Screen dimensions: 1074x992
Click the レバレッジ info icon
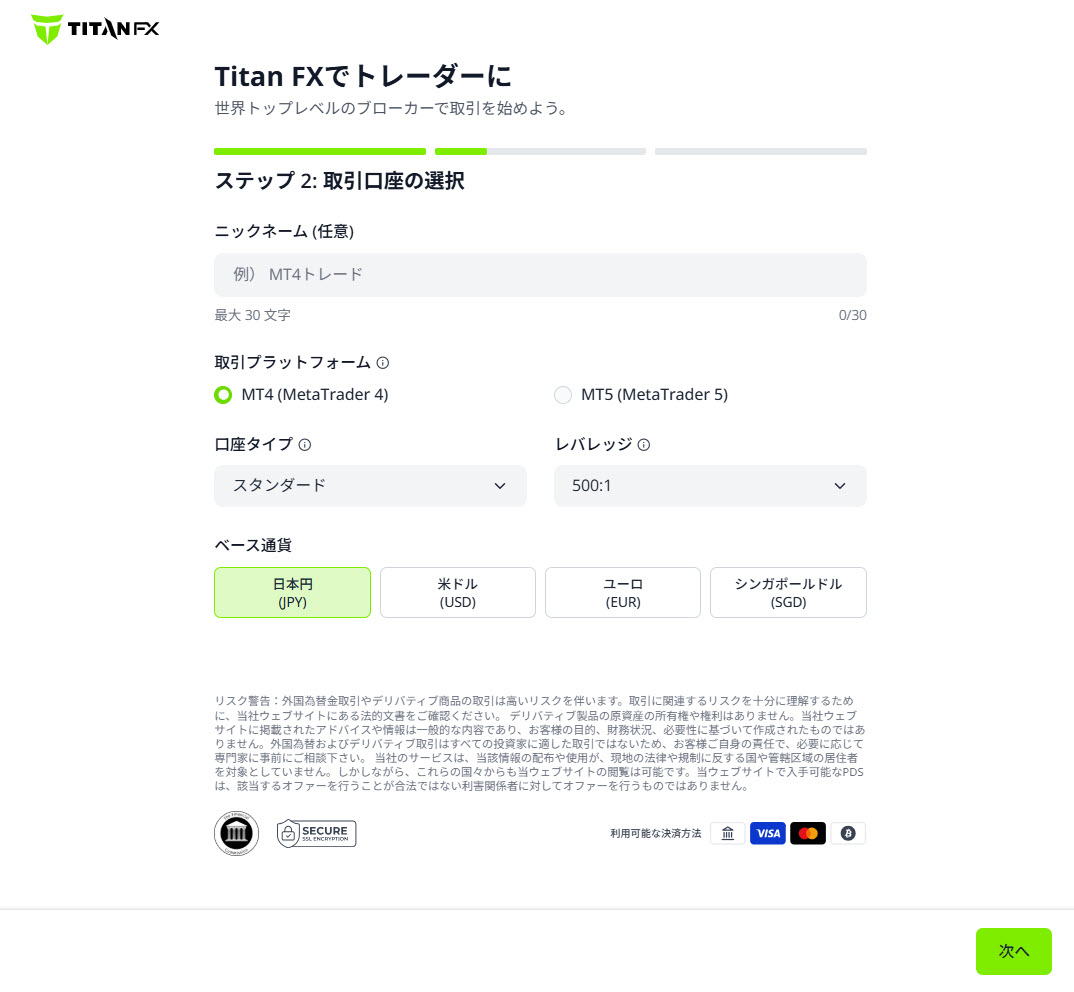coord(641,445)
